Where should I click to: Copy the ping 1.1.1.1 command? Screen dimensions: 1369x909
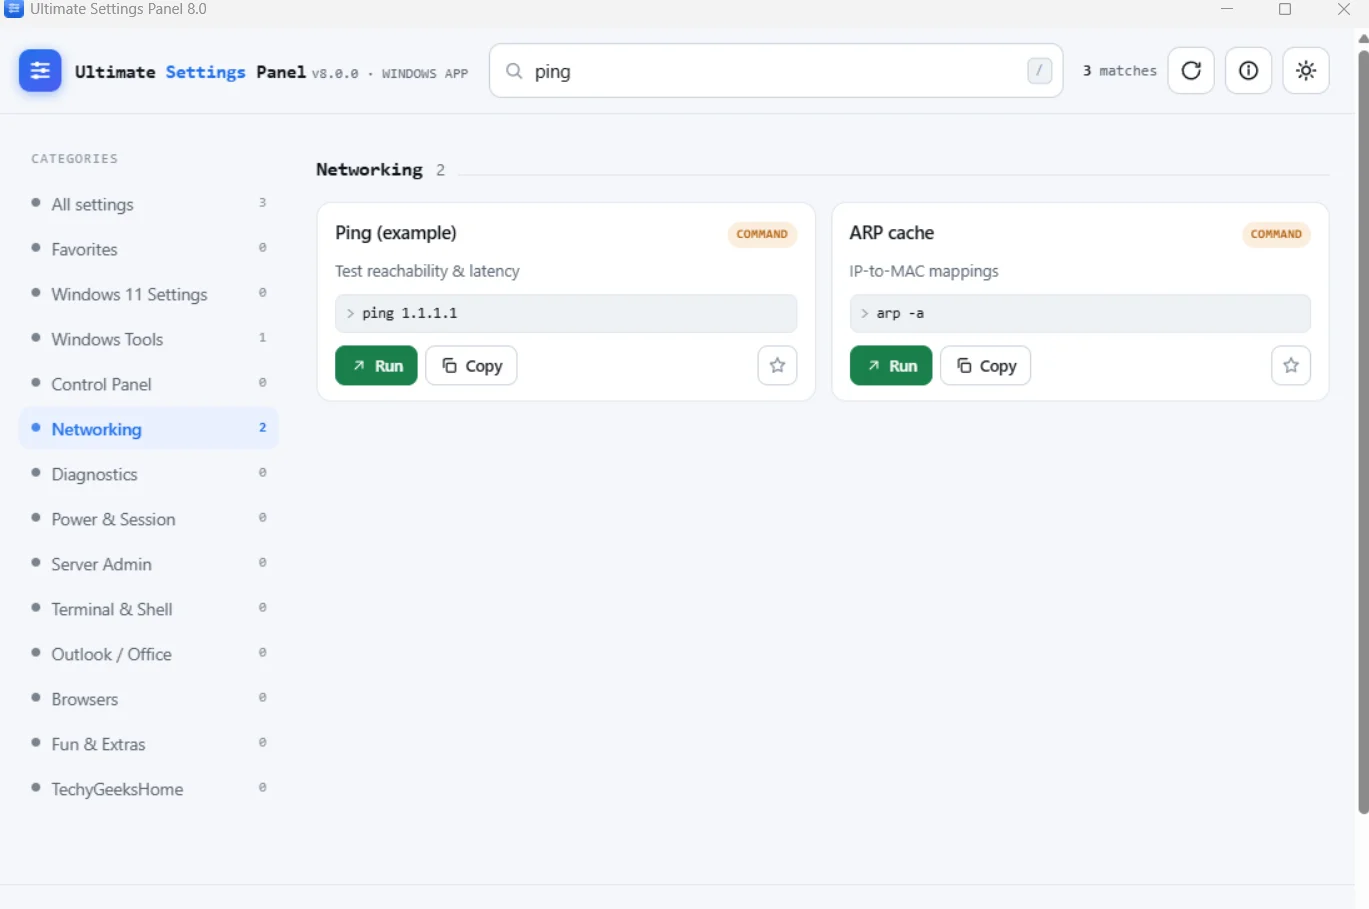pos(471,366)
